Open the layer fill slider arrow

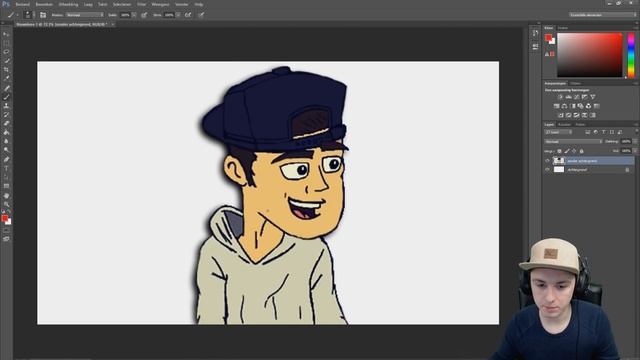635,151
